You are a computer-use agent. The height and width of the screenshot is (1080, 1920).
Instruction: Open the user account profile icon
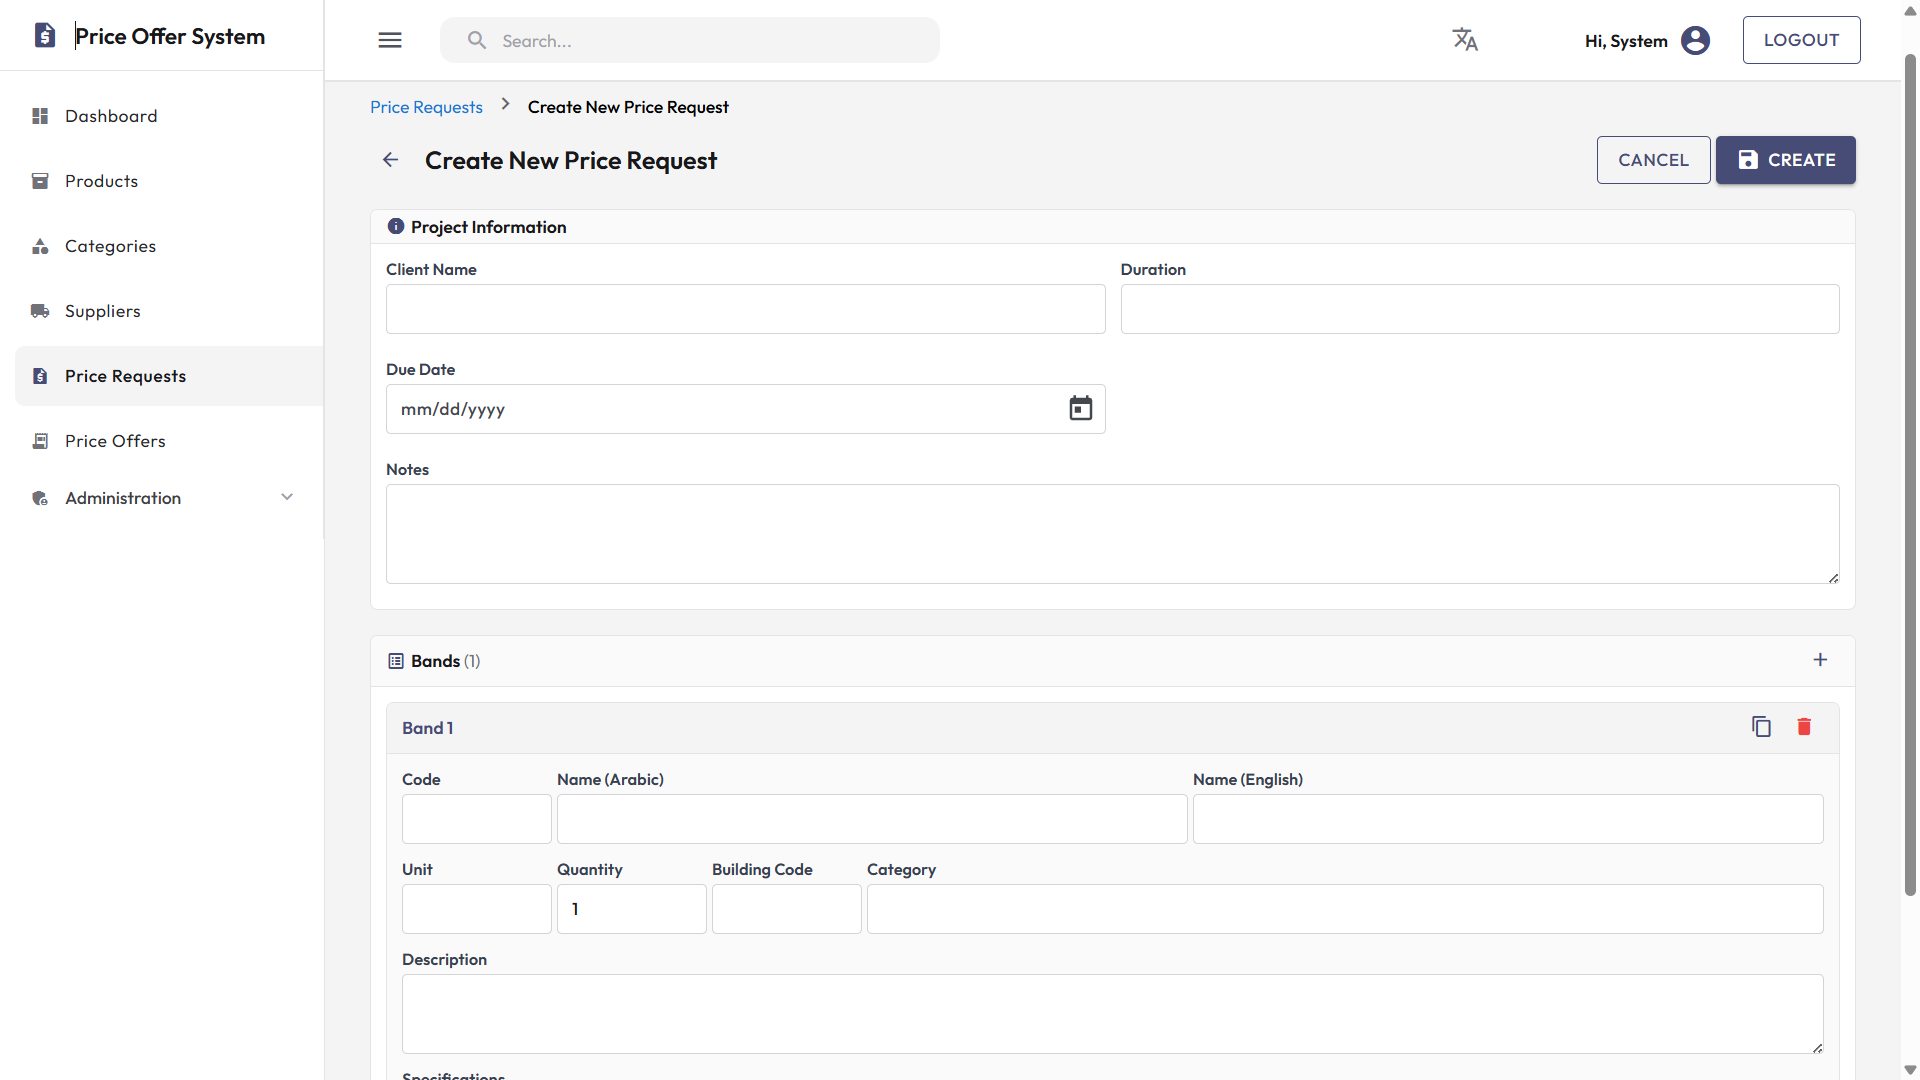pos(1695,40)
